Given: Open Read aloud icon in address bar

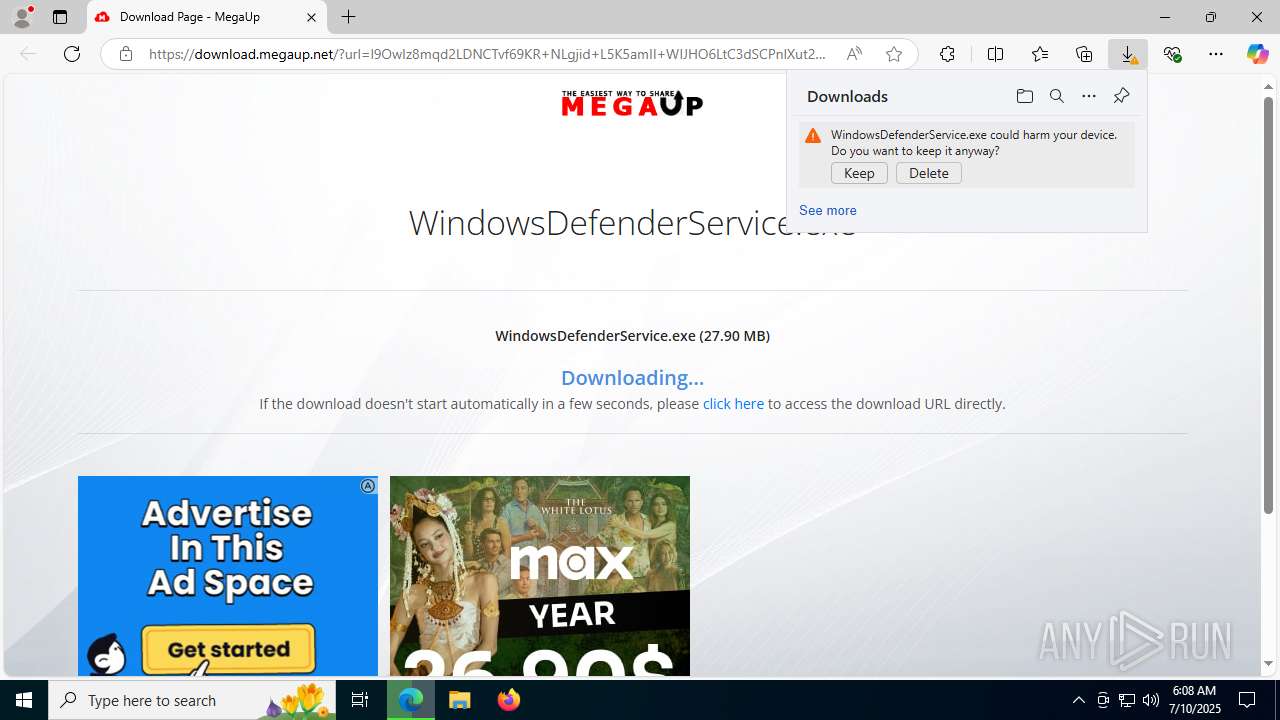Looking at the screenshot, I should click(x=854, y=54).
